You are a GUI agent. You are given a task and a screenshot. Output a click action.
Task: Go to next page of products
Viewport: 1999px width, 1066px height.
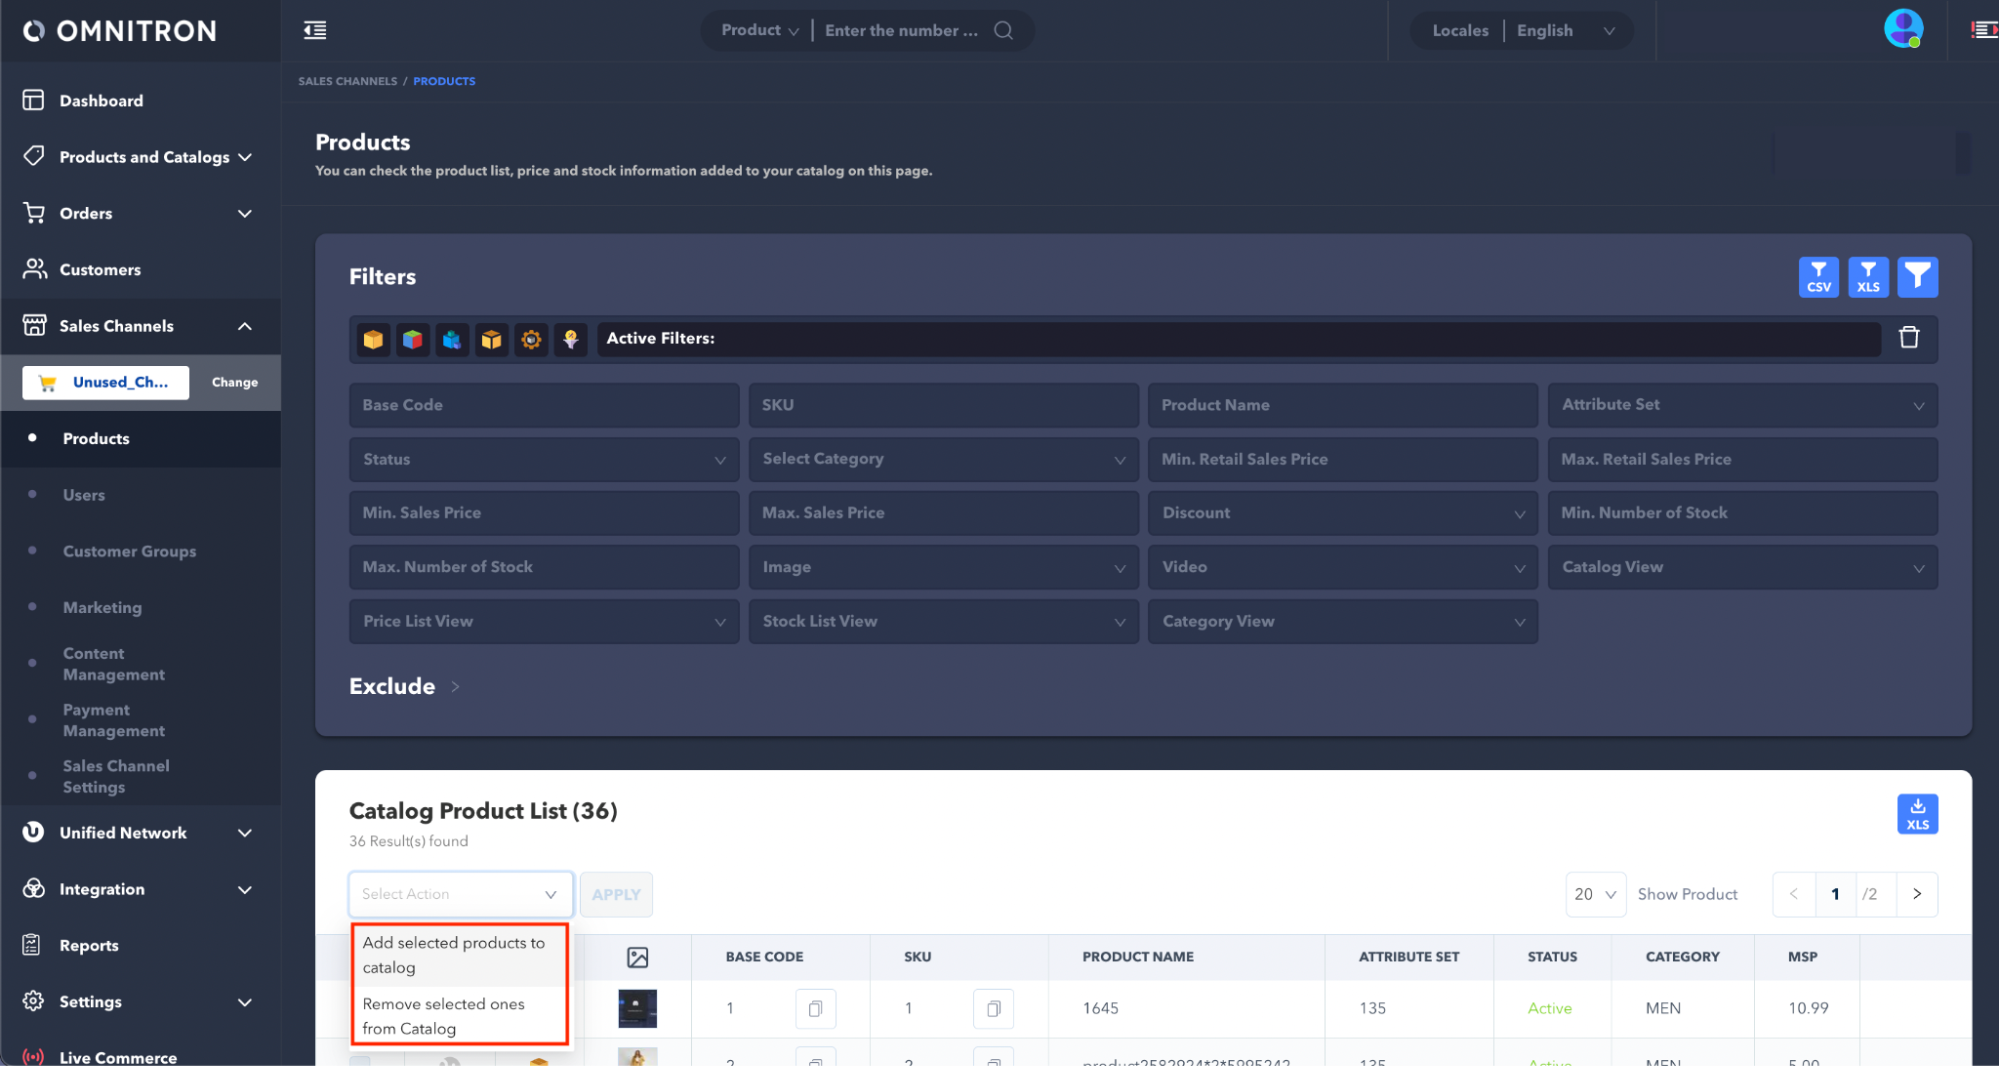[x=1916, y=894]
